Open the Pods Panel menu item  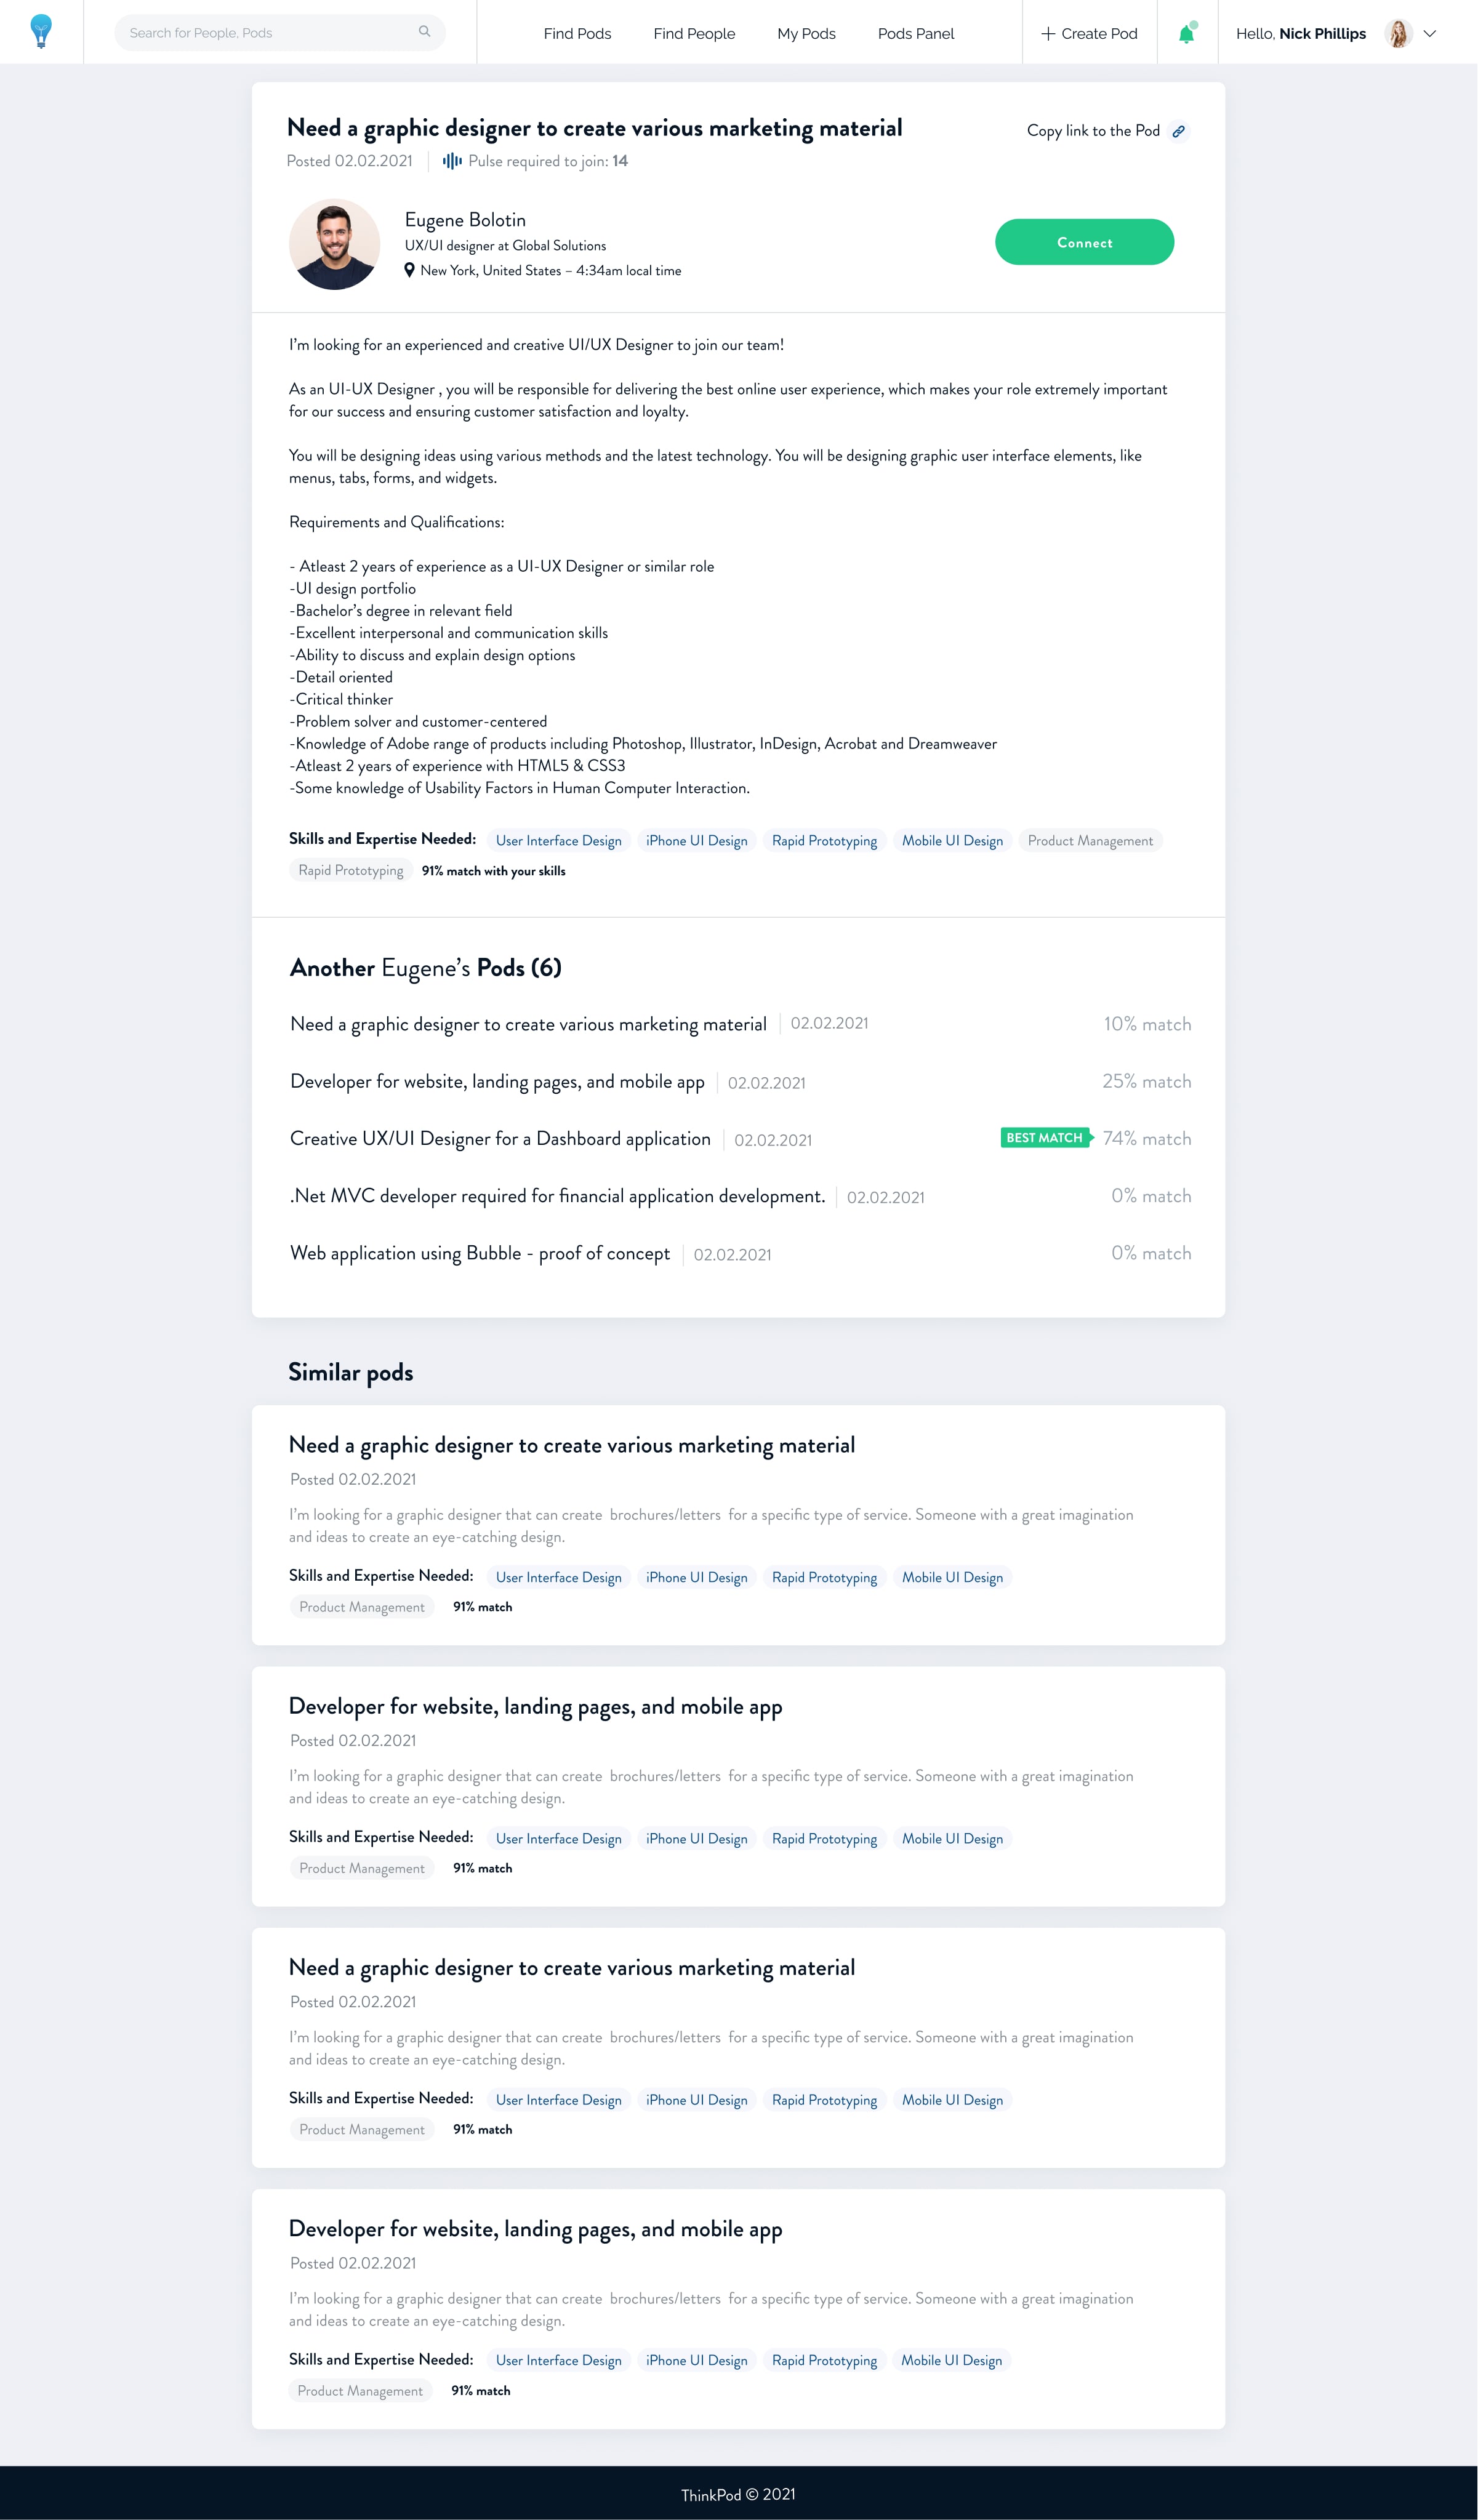[915, 33]
